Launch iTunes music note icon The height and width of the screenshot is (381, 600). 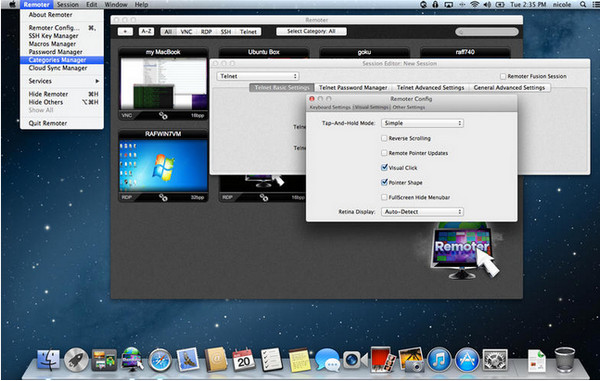439,360
